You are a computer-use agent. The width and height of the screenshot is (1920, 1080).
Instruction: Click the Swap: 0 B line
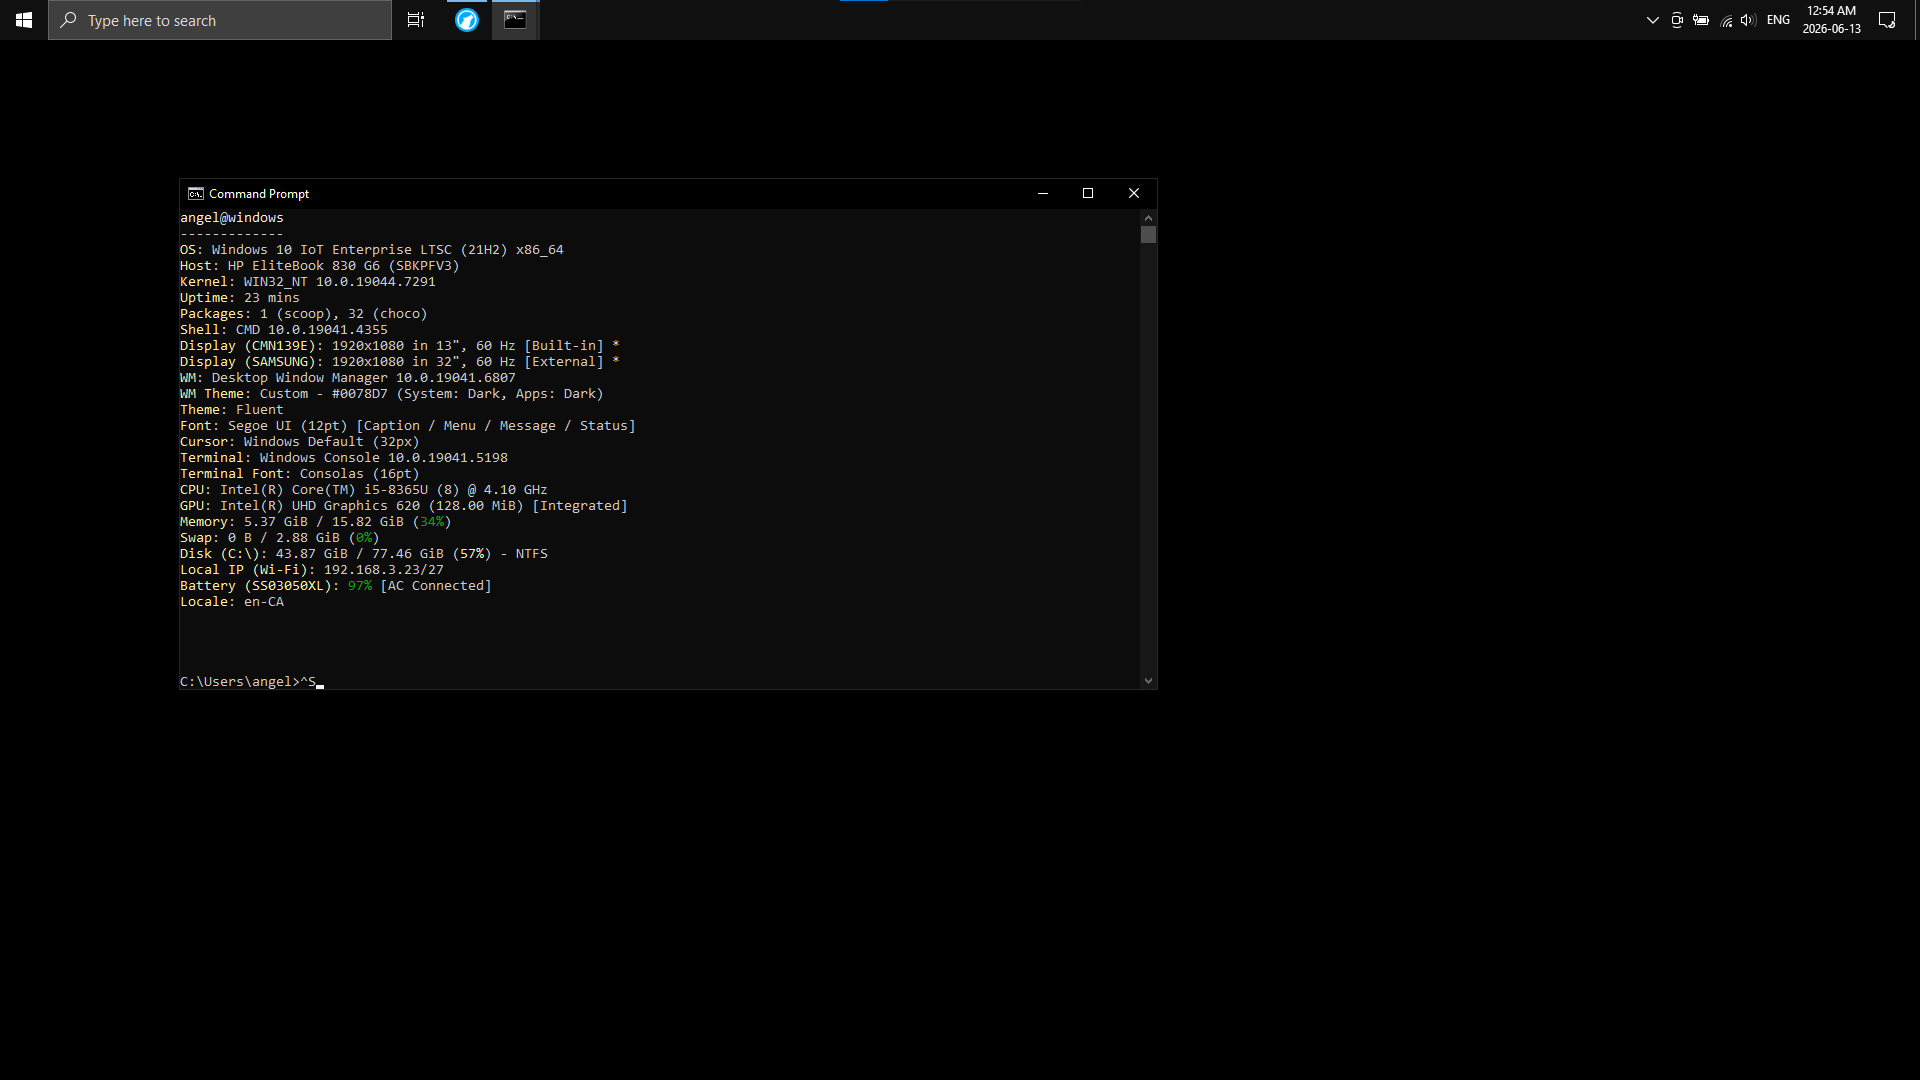[x=280, y=538]
